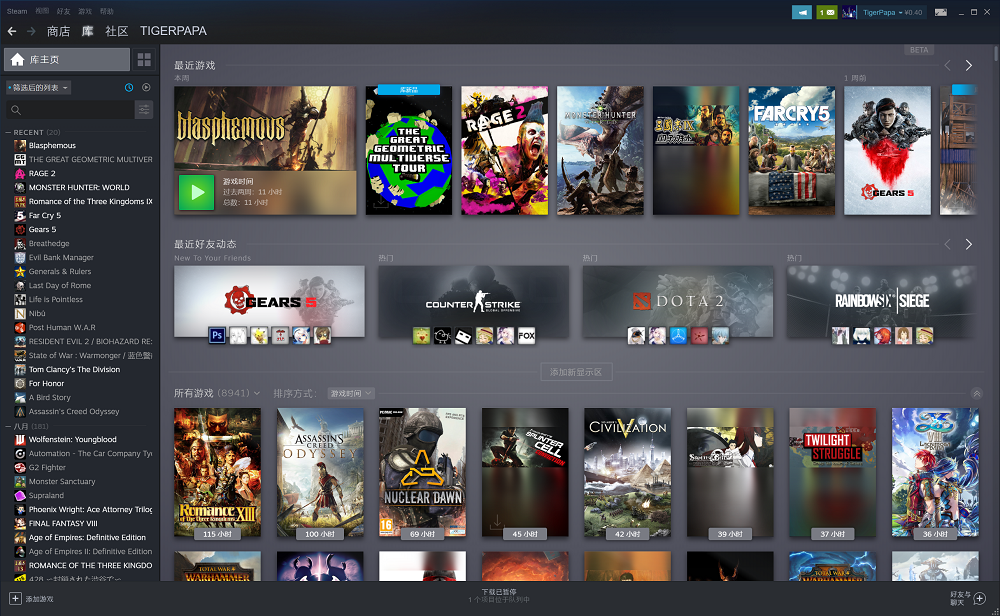The image size is (1000, 616).
Task: Collapse the RECENT category
Action: tap(8, 133)
